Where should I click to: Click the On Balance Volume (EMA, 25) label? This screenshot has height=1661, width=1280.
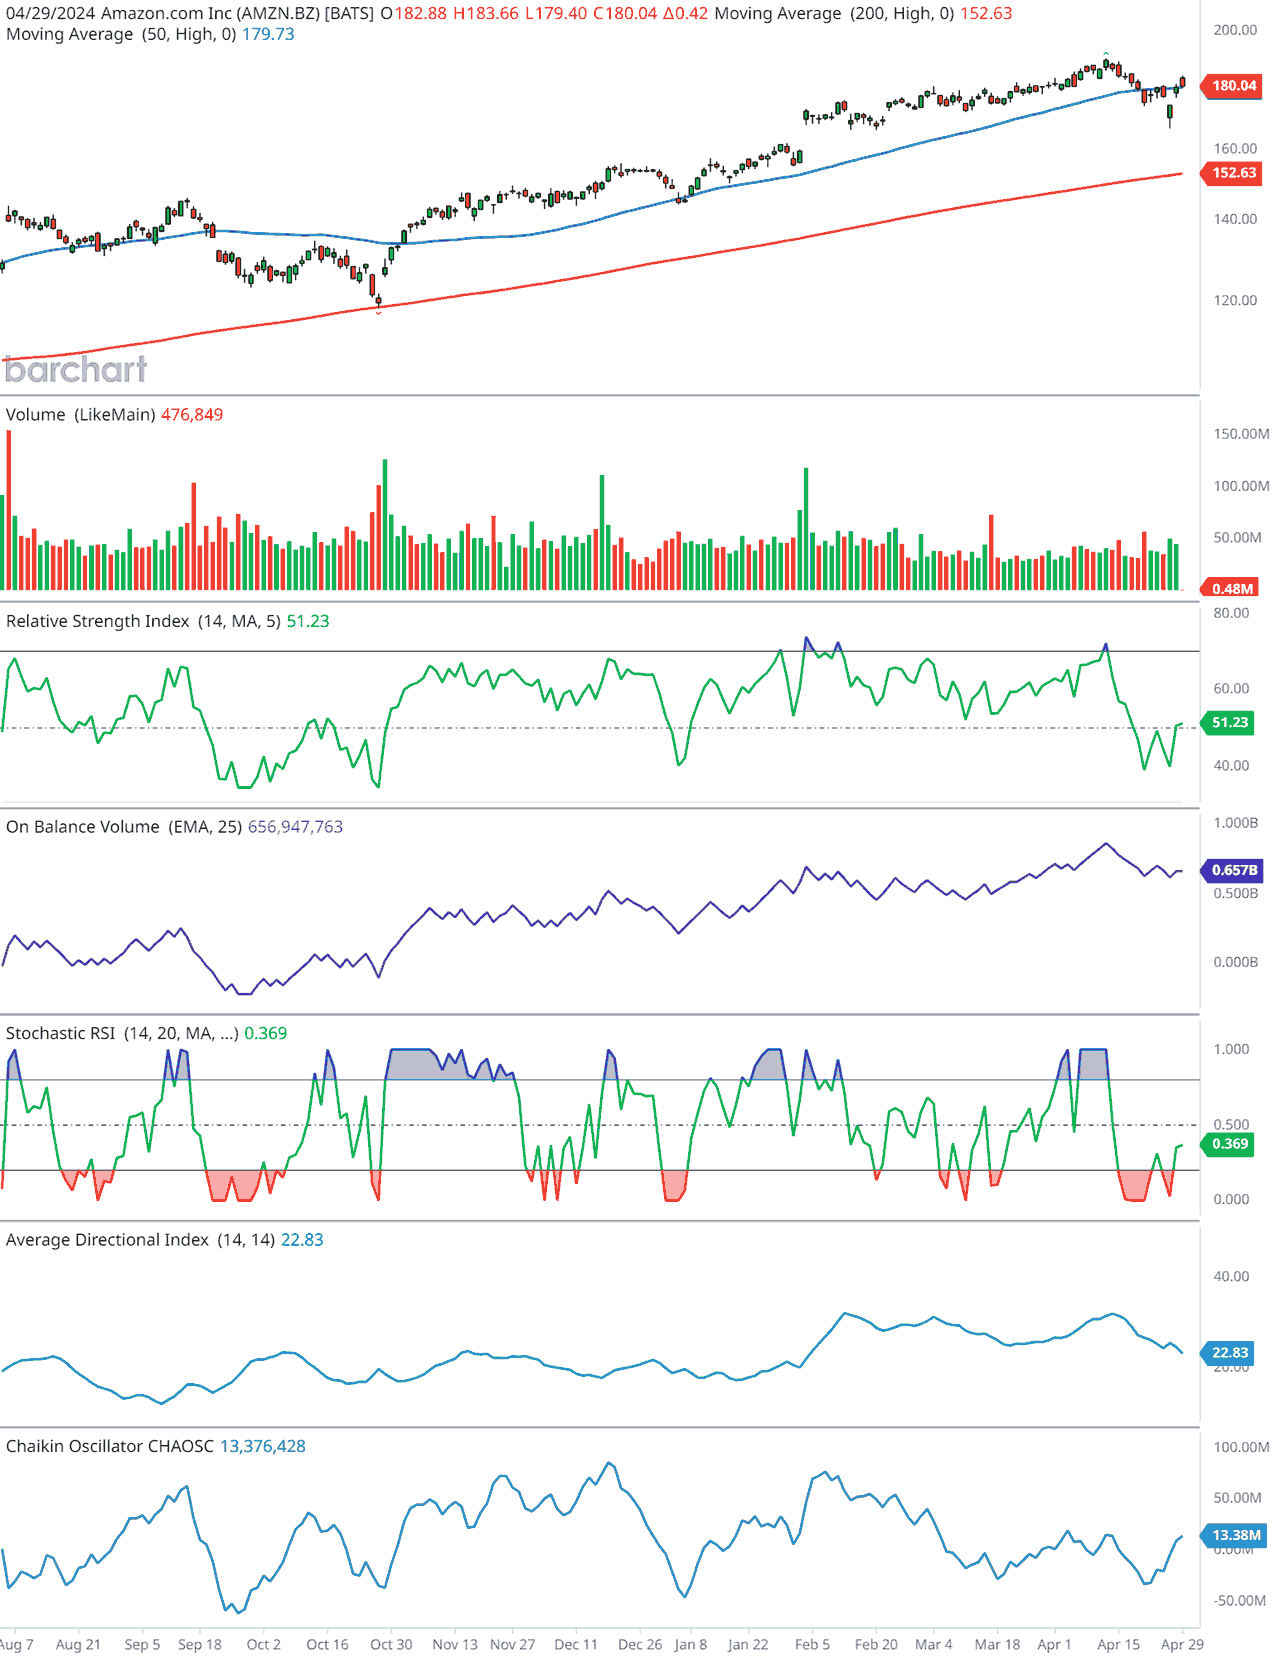[124, 827]
